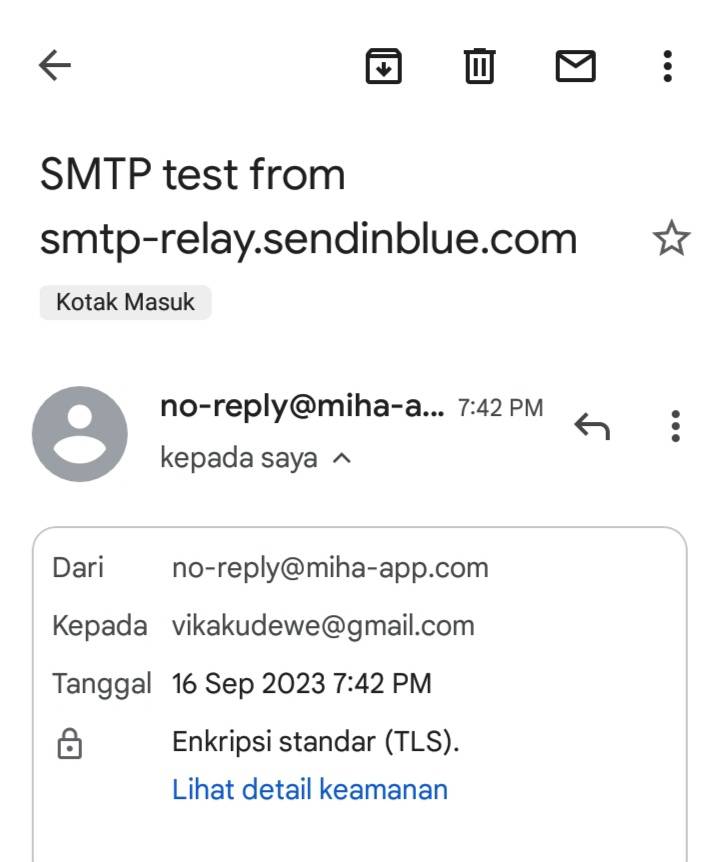The height and width of the screenshot is (862, 712).
Task: Tap recipient address vikakudewe@gmail.com
Action: point(323,626)
